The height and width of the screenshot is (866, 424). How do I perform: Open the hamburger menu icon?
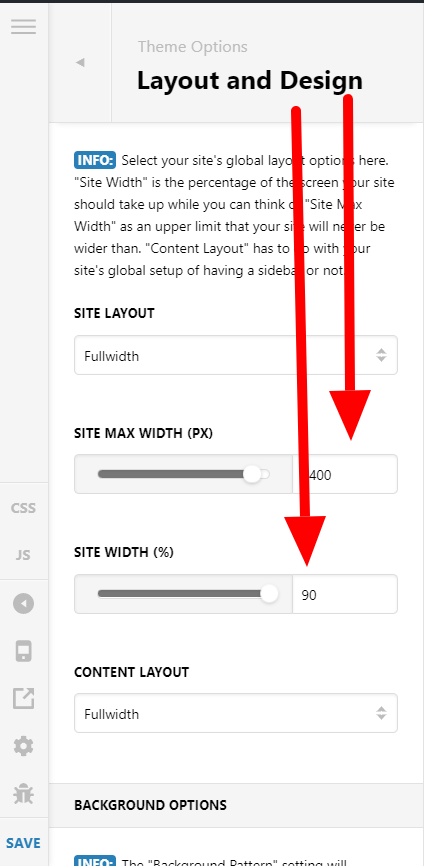(24, 27)
